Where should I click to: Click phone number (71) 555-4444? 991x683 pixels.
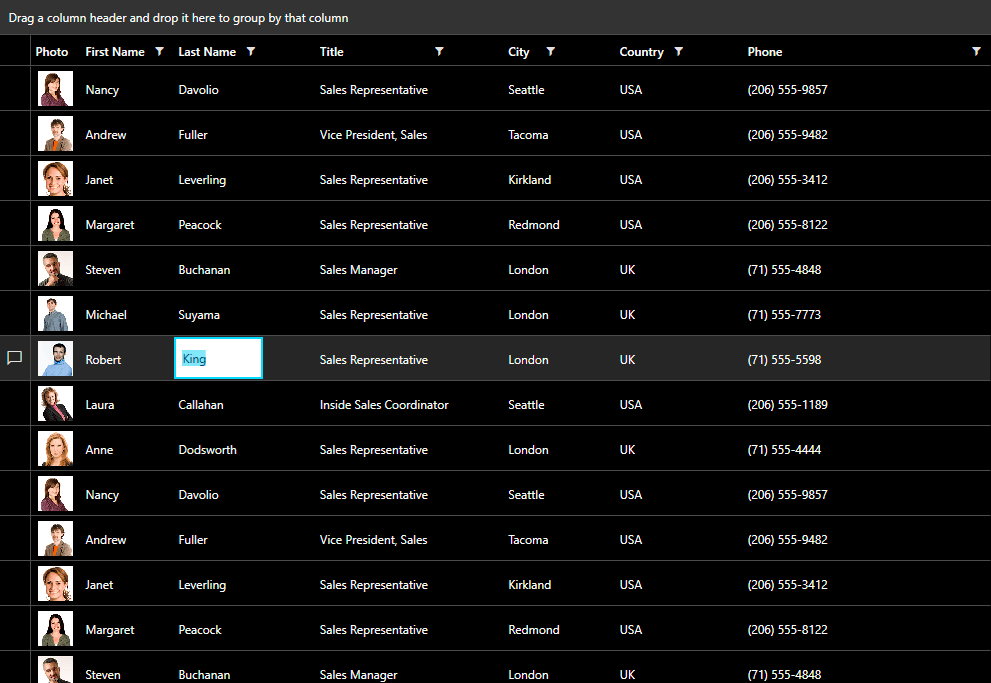click(x=784, y=450)
